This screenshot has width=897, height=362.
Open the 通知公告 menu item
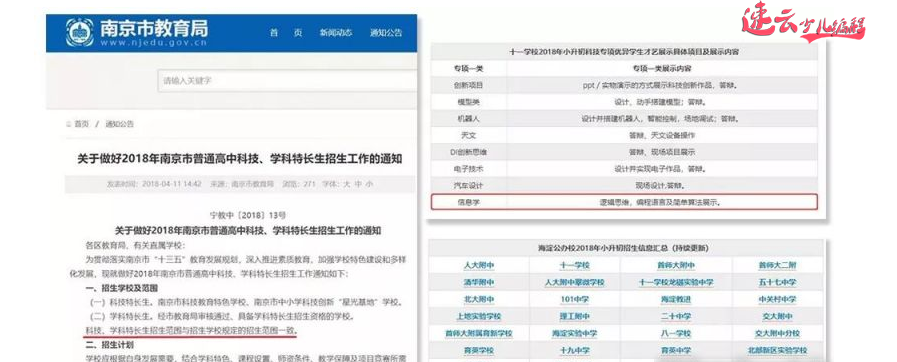(386, 33)
